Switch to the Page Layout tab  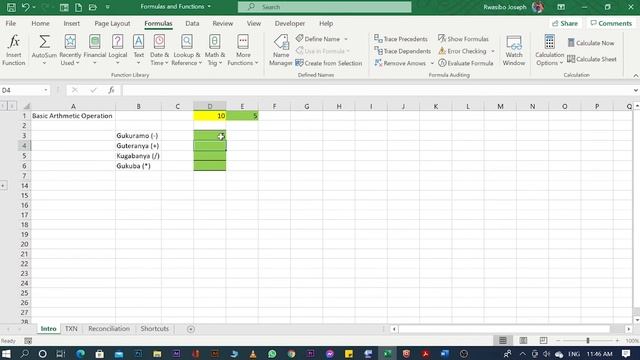[112, 23]
